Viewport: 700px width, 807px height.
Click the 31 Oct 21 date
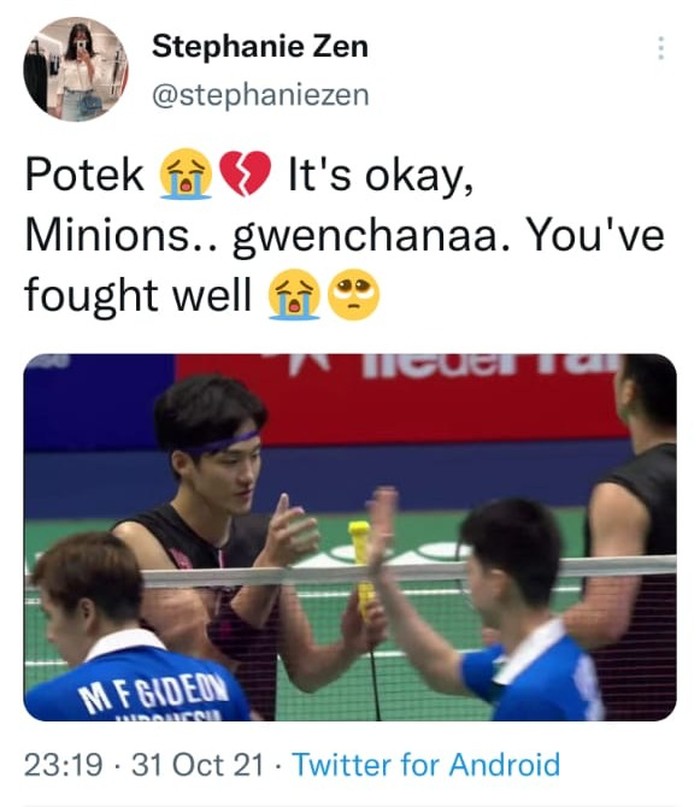198,765
